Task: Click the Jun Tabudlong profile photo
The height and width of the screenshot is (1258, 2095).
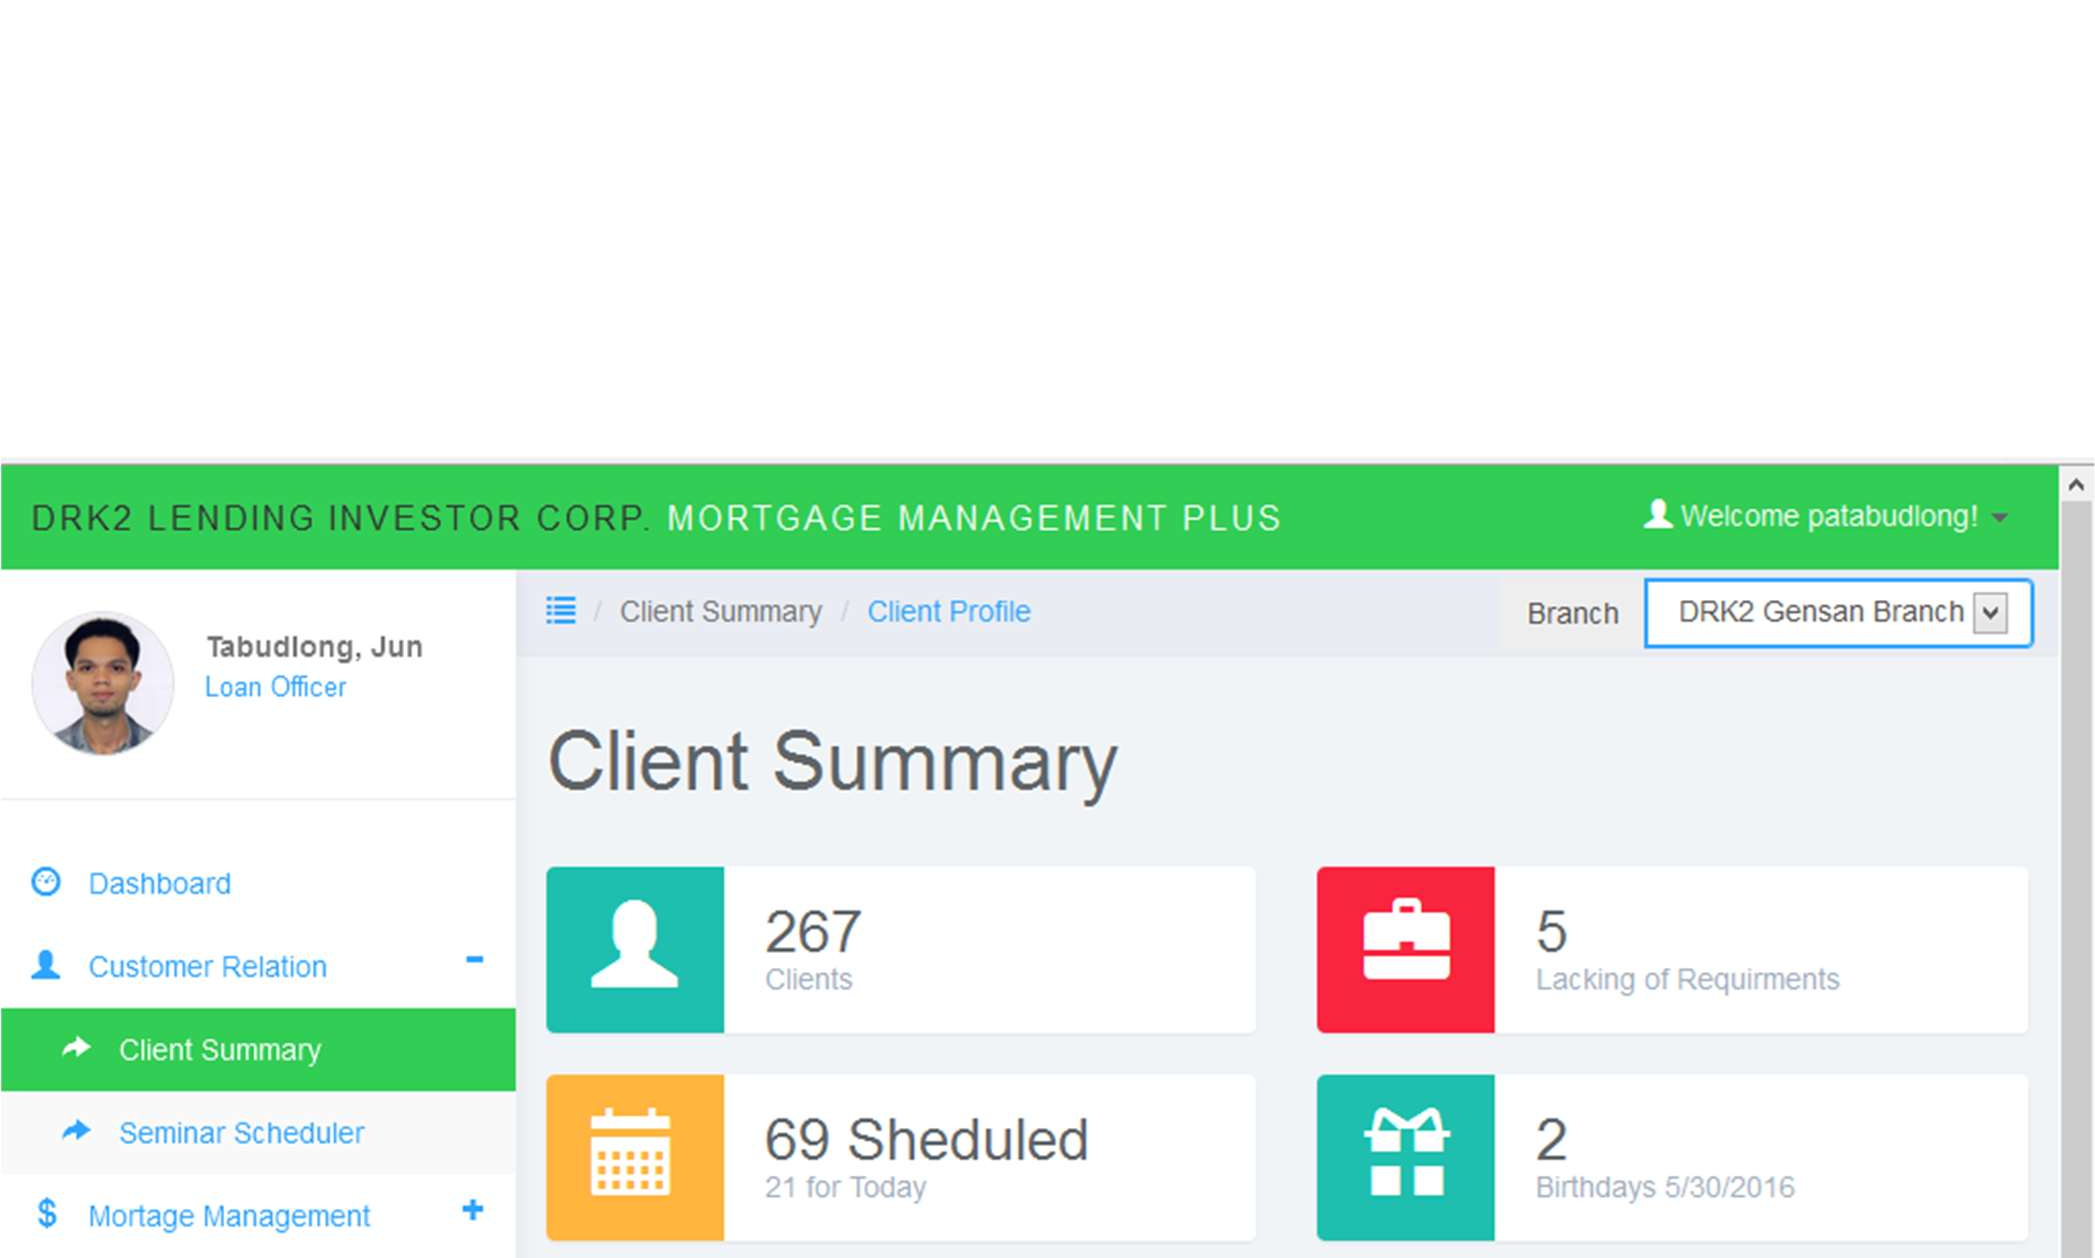Action: tap(103, 683)
